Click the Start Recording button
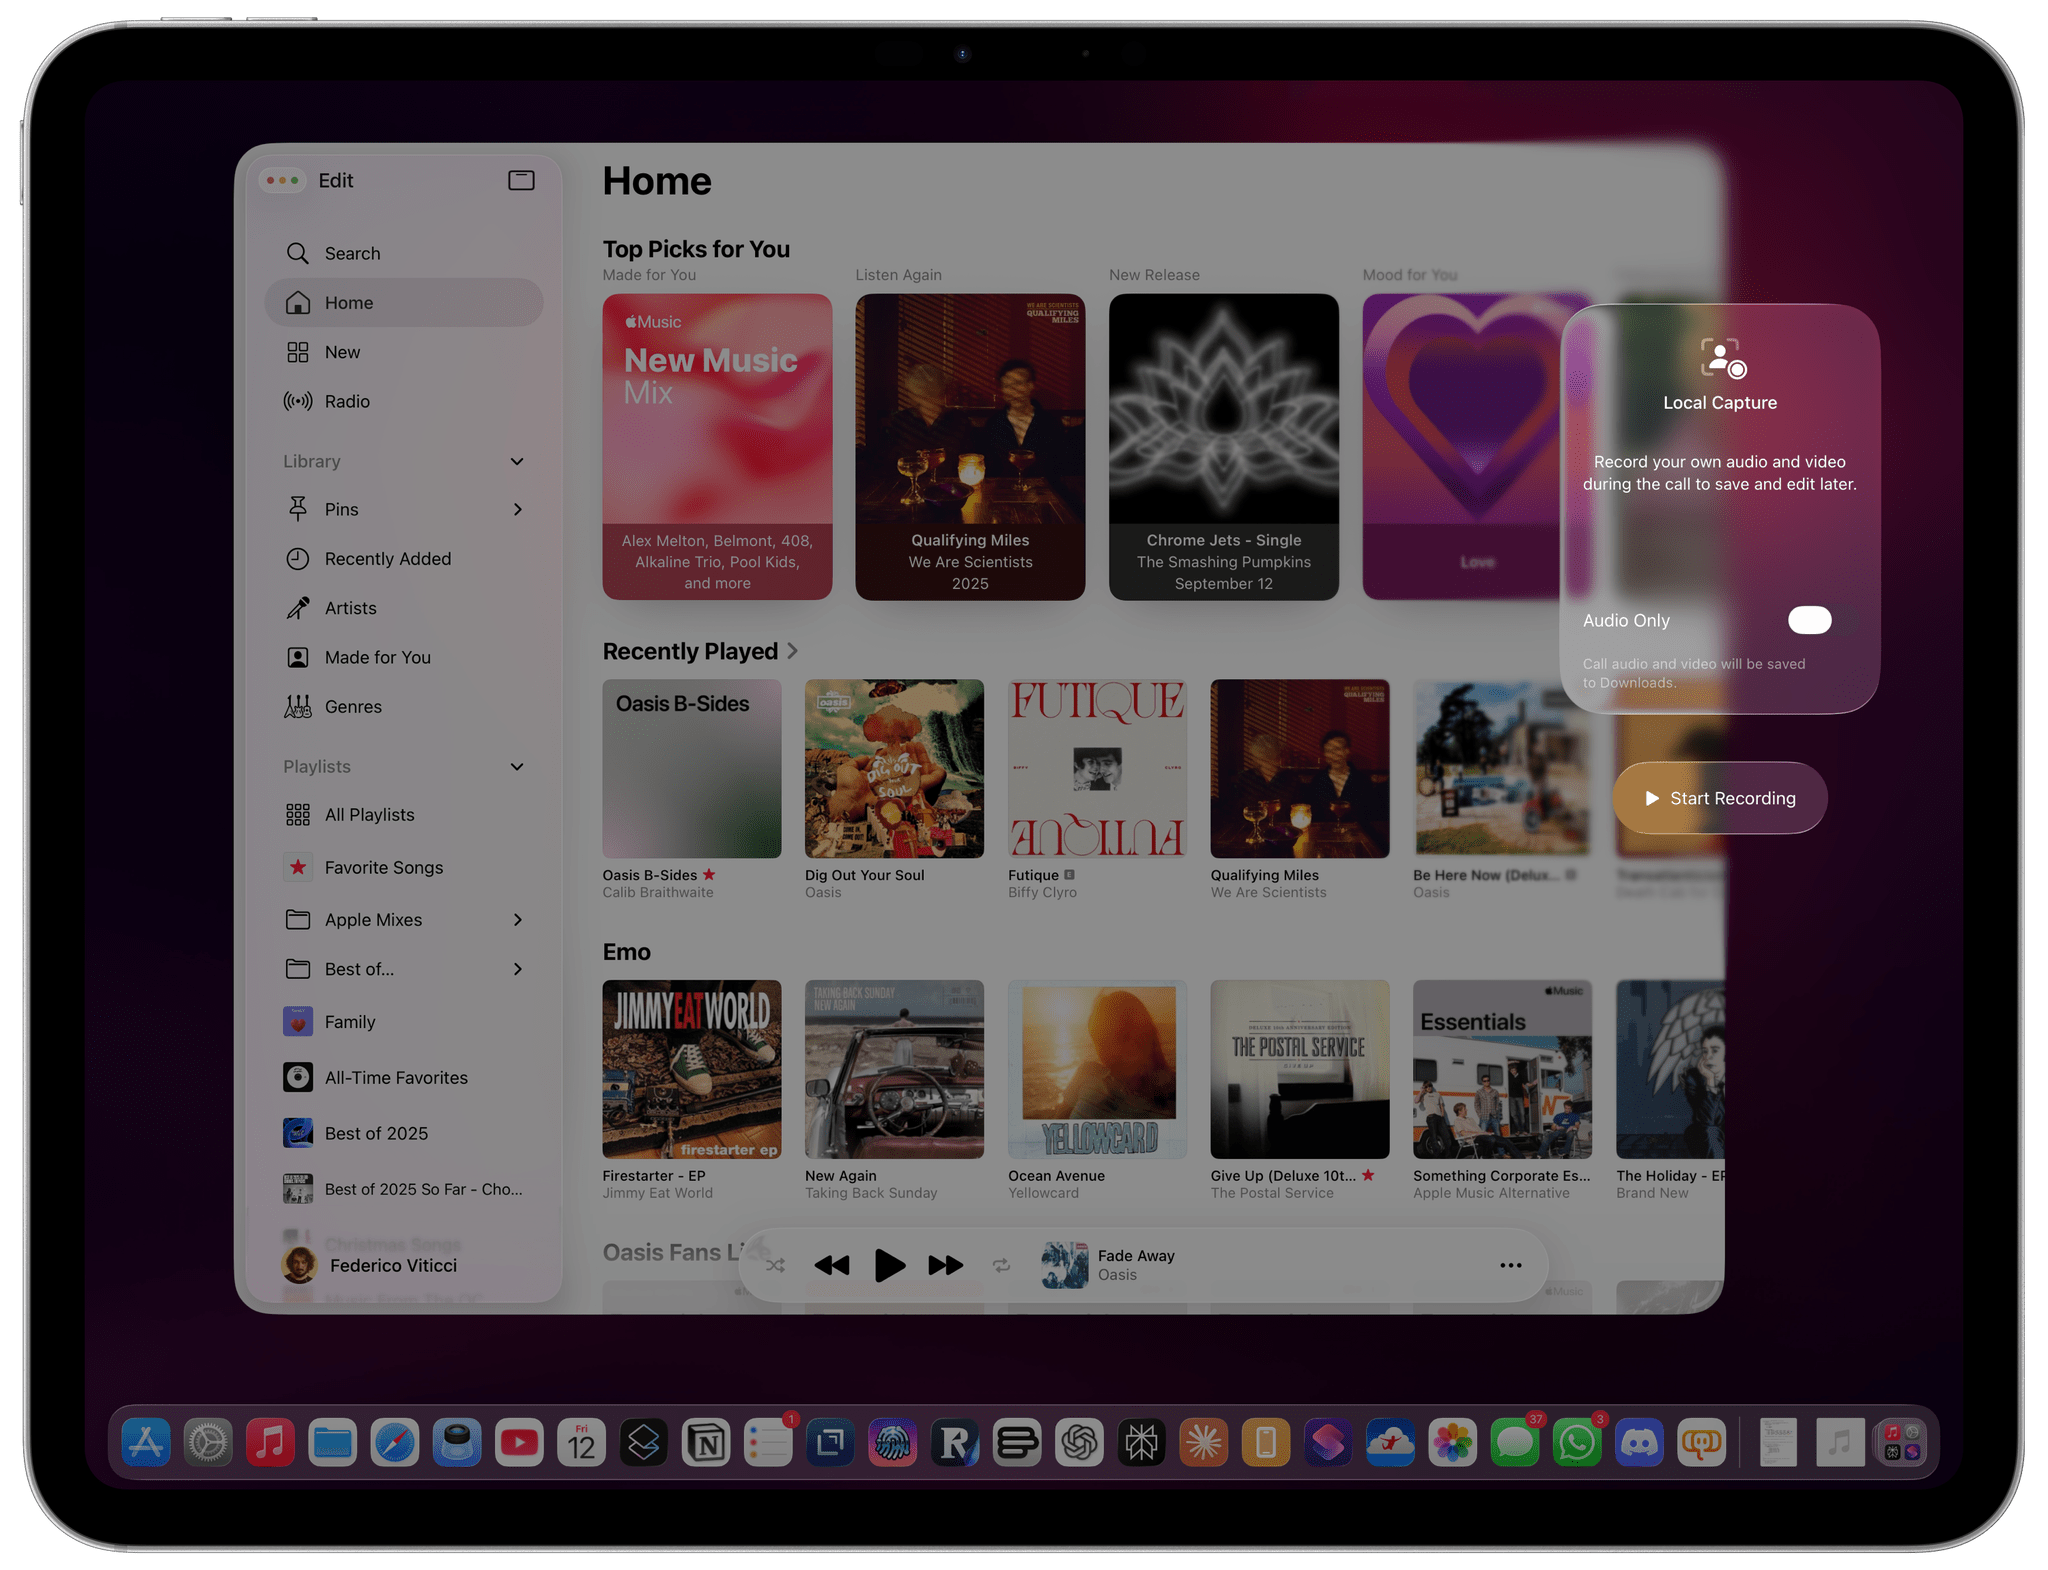 (1720, 798)
